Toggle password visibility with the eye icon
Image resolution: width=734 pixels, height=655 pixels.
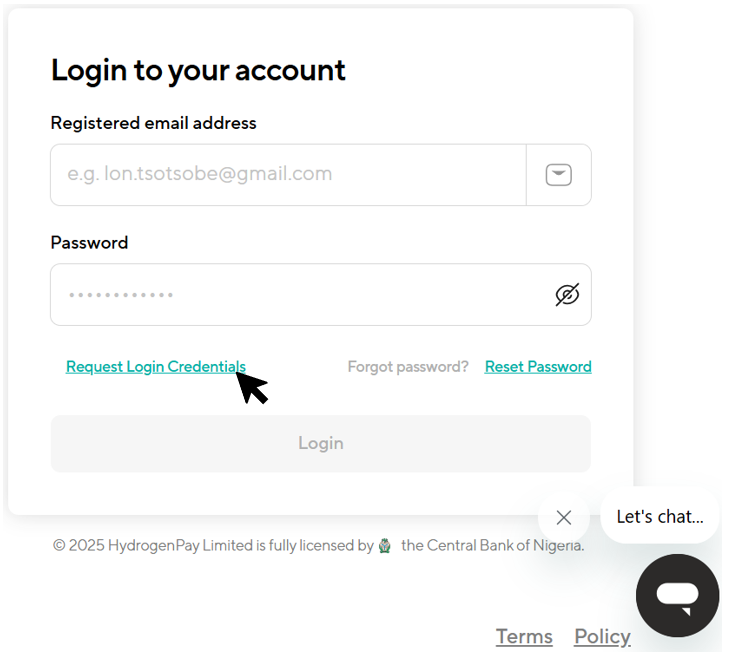coord(567,294)
